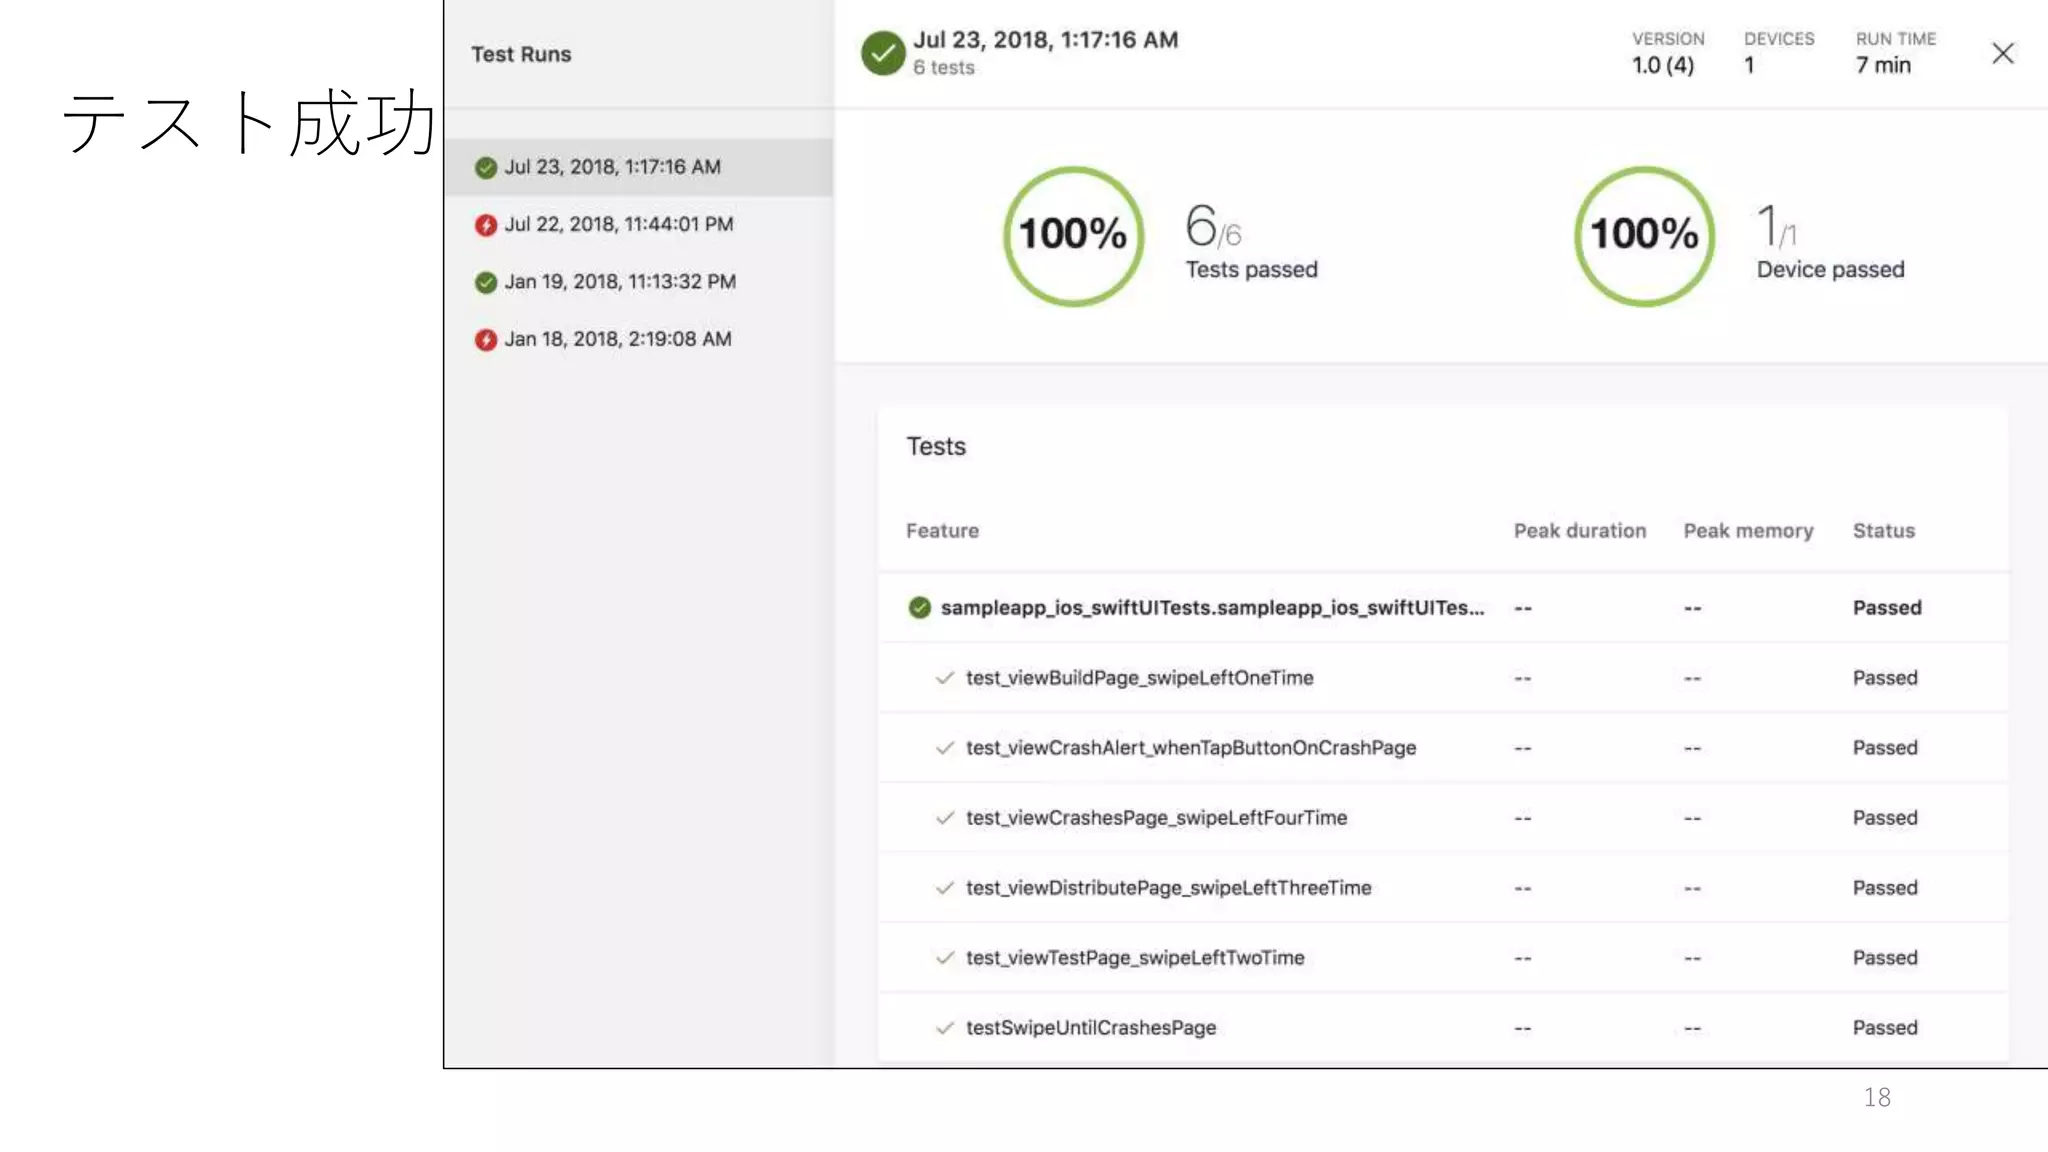Collapse the sampleapp_ios_swiftUITests feature group

click(x=1211, y=608)
